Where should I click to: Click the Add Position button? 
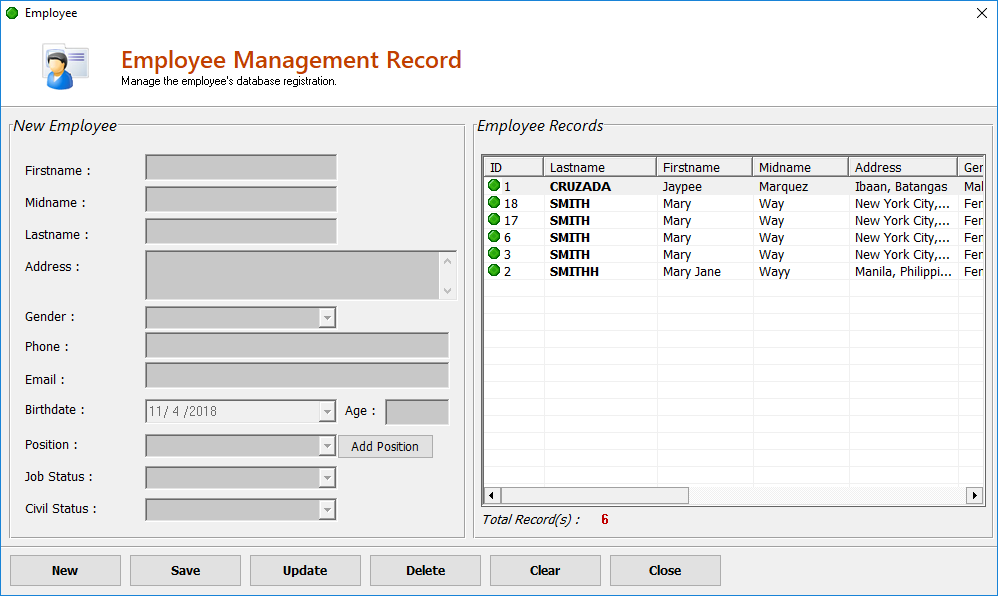tap(385, 446)
